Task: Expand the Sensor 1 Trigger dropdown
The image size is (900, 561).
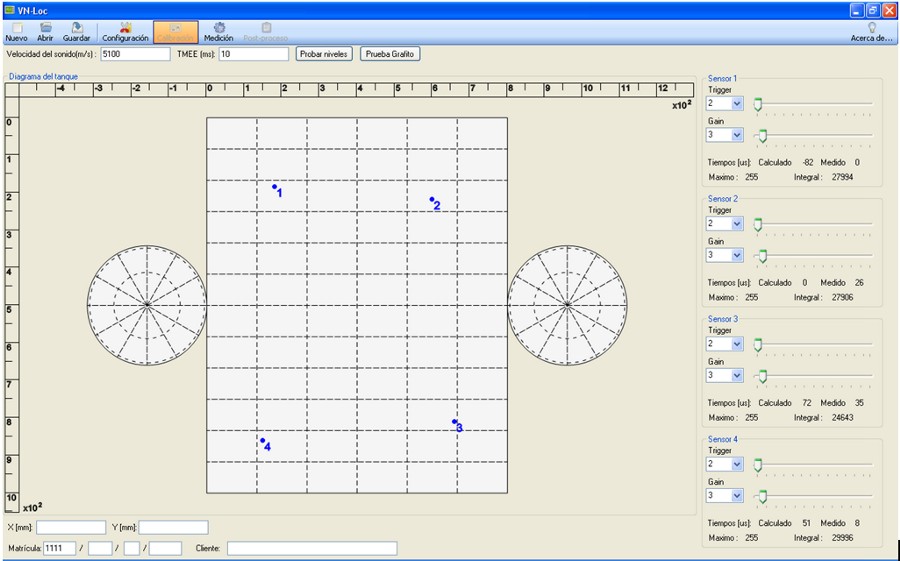Action: tap(737, 104)
